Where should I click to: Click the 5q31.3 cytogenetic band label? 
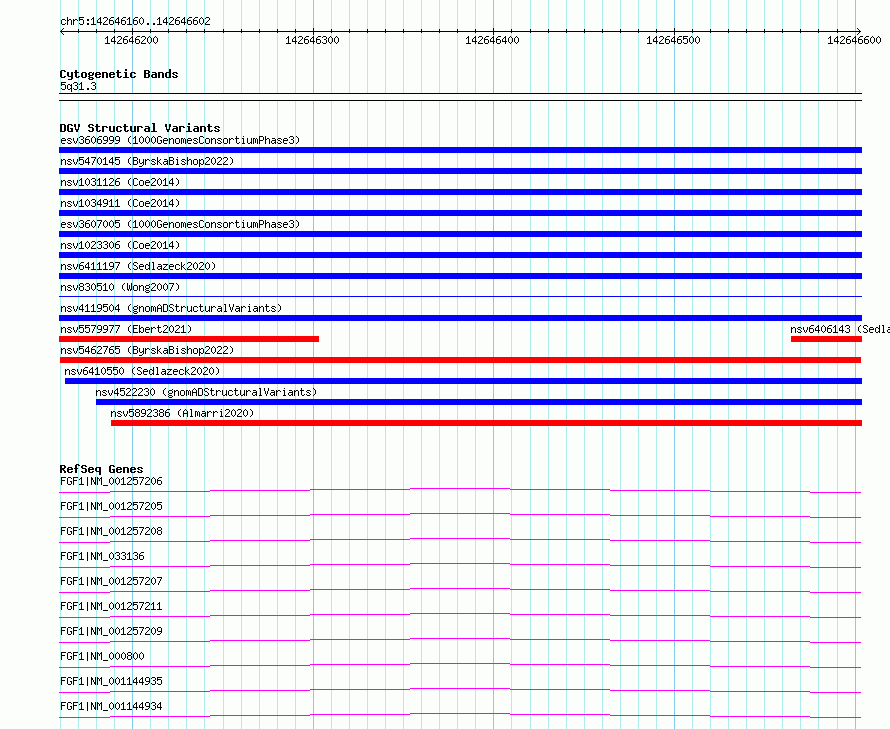tap(78, 86)
